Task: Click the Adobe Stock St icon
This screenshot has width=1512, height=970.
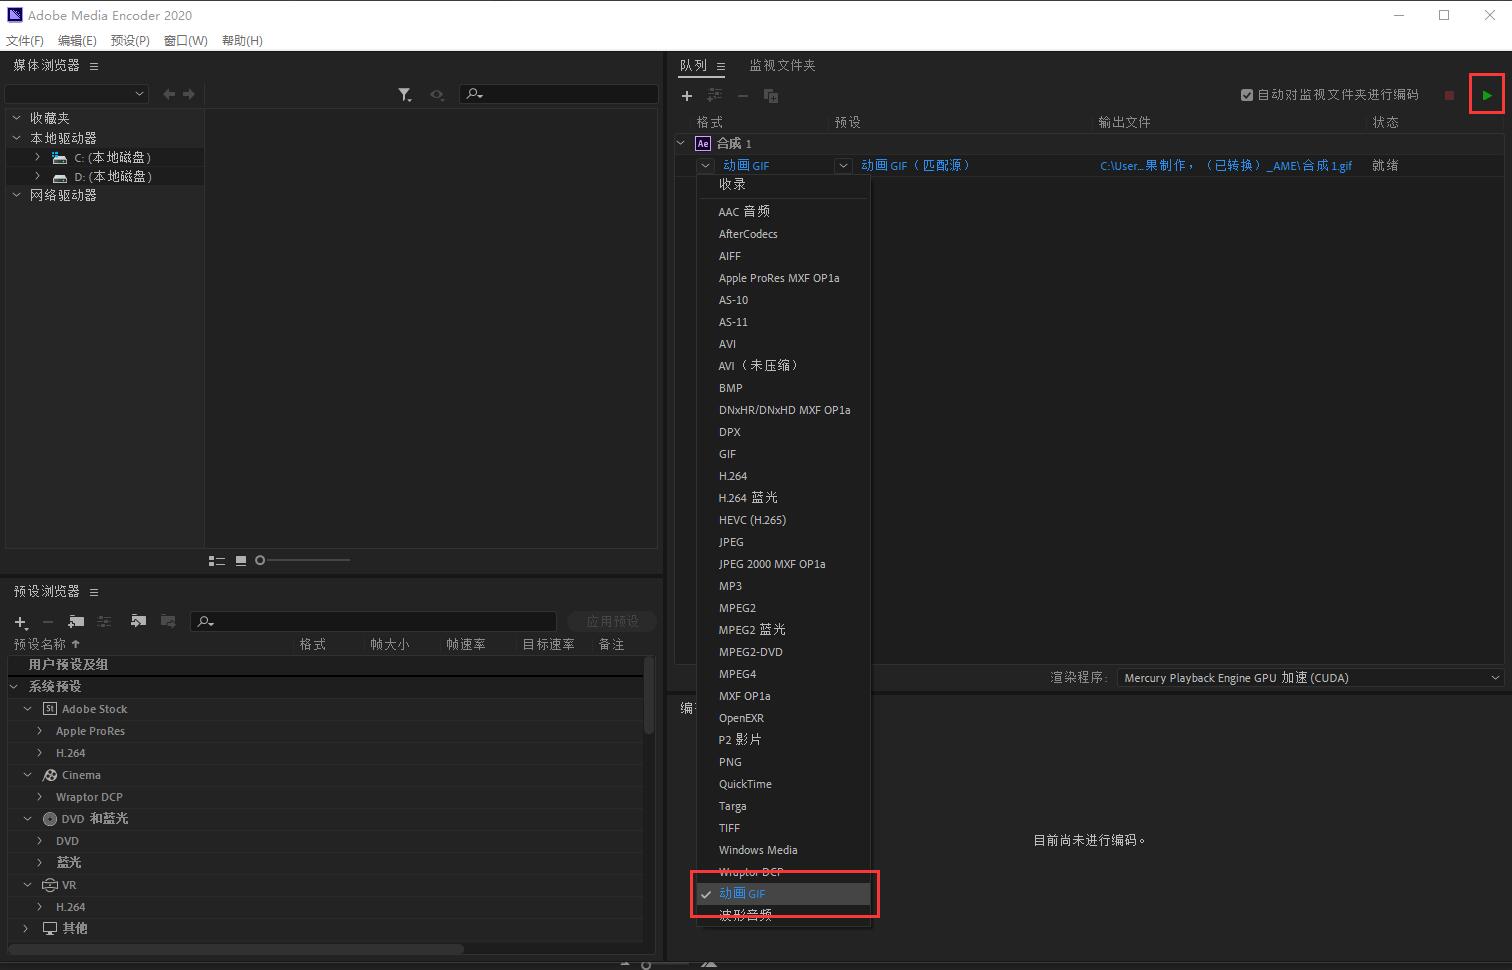Action: pos(50,709)
